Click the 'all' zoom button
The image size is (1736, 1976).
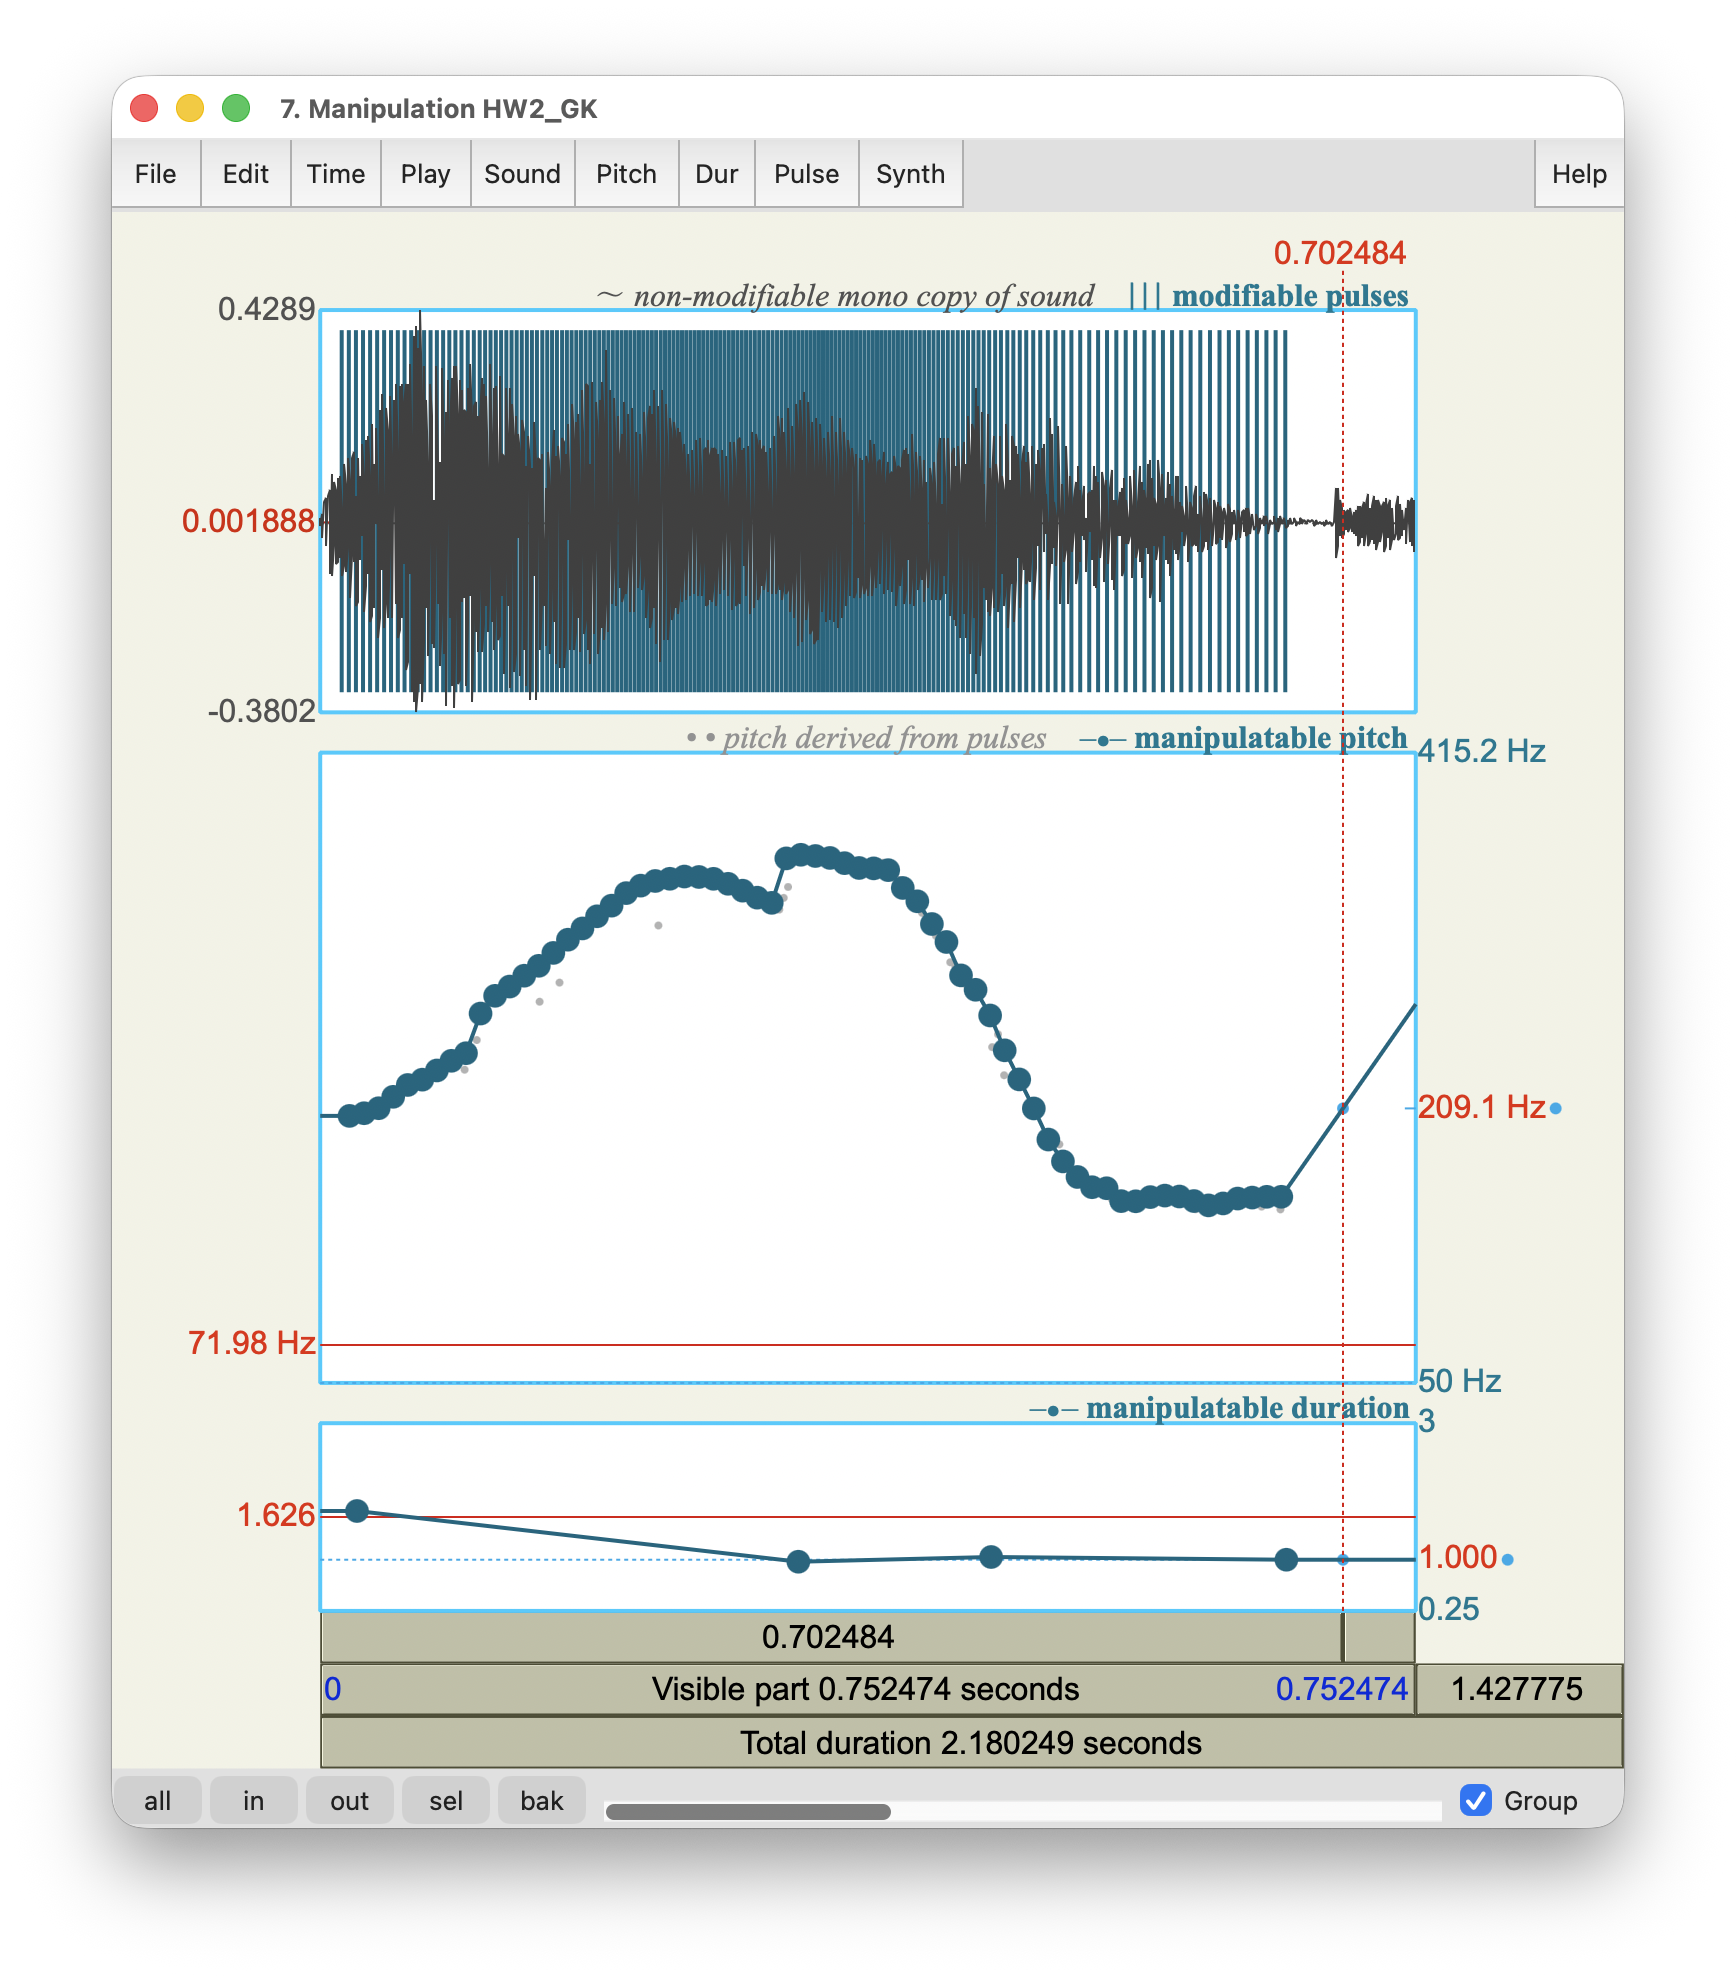click(157, 1800)
